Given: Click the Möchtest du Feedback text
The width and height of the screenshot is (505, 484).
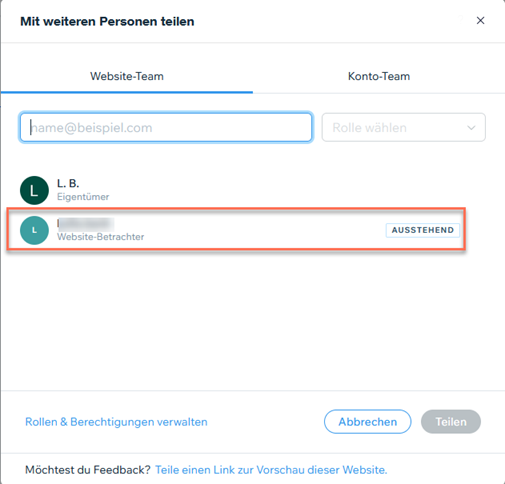Looking at the screenshot, I should [x=88, y=470].
